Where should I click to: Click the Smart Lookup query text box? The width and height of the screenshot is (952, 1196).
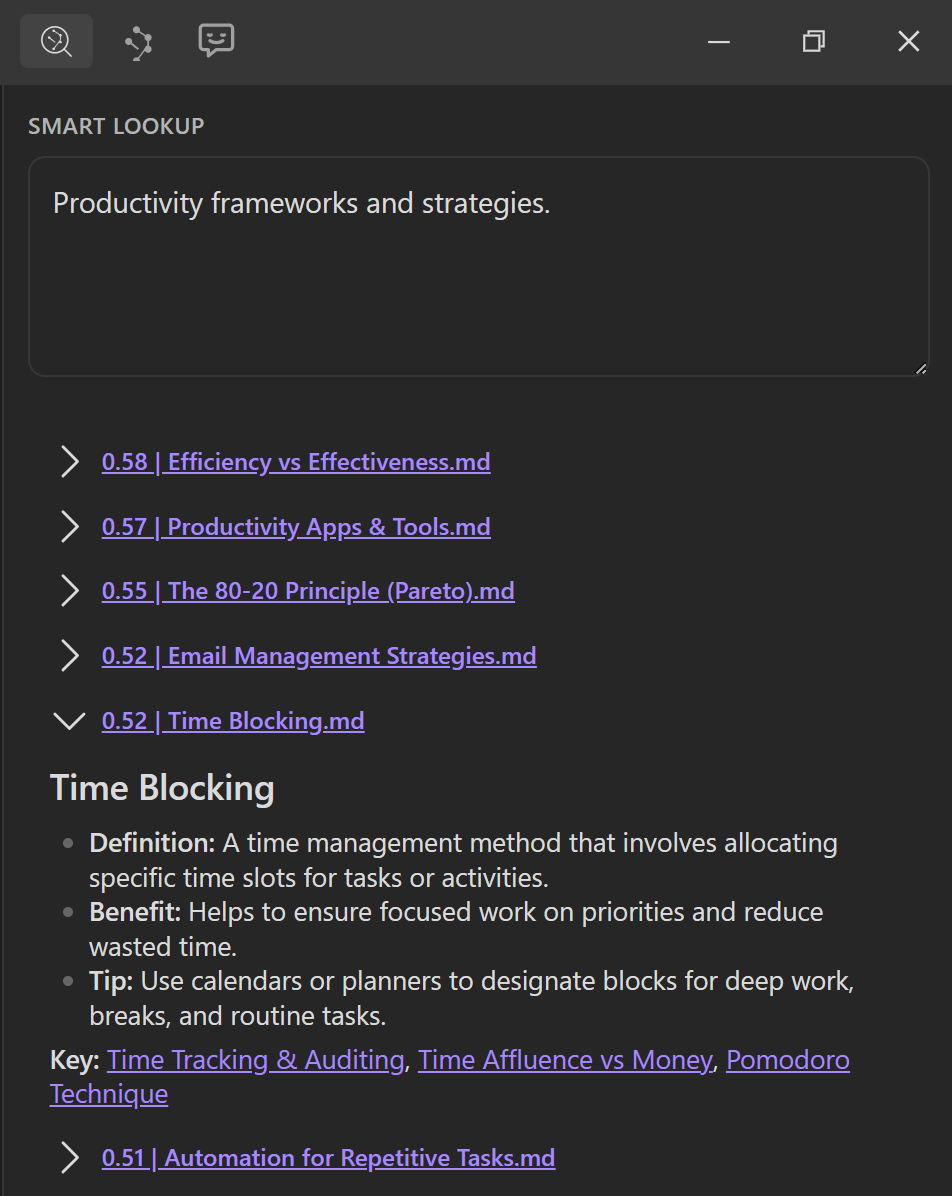pyautogui.click(x=478, y=266)
